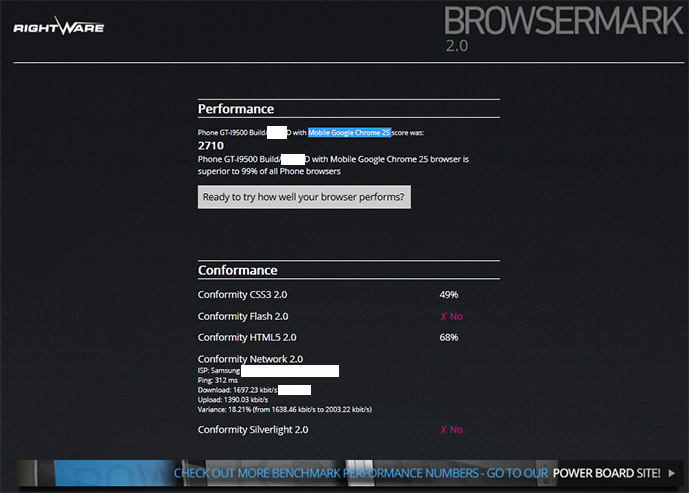The image size is (689, 493).
Task: Click the red X beside Conformity Flash
Action: coord(443,316)
